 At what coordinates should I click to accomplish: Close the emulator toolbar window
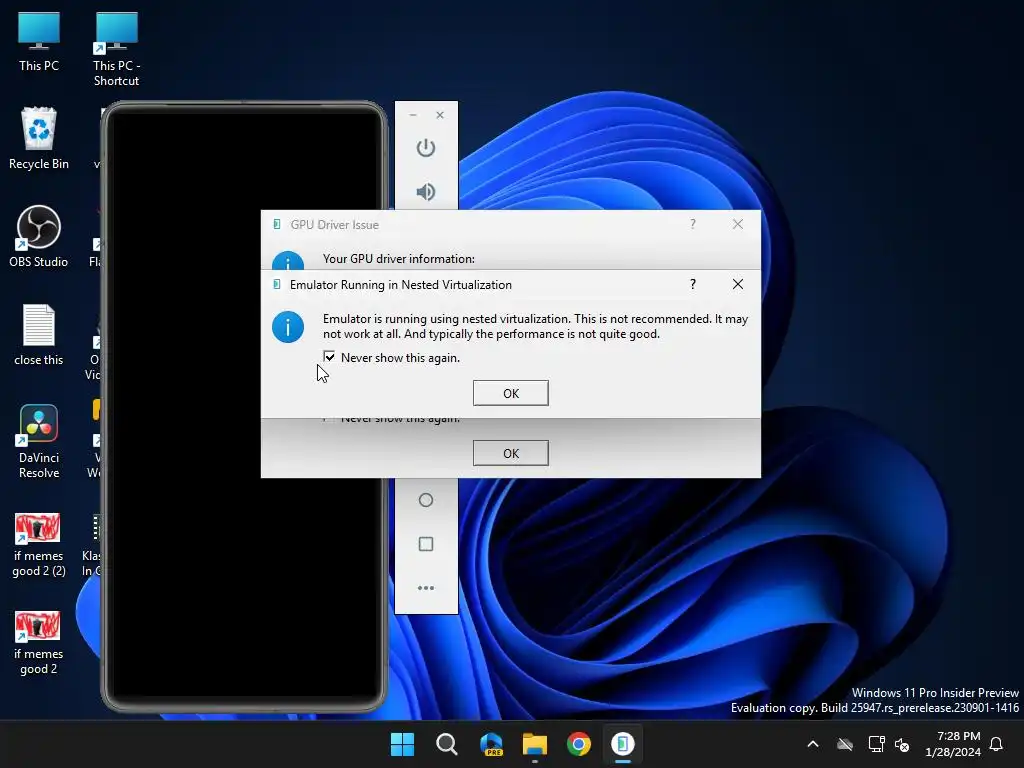[440, 115]
